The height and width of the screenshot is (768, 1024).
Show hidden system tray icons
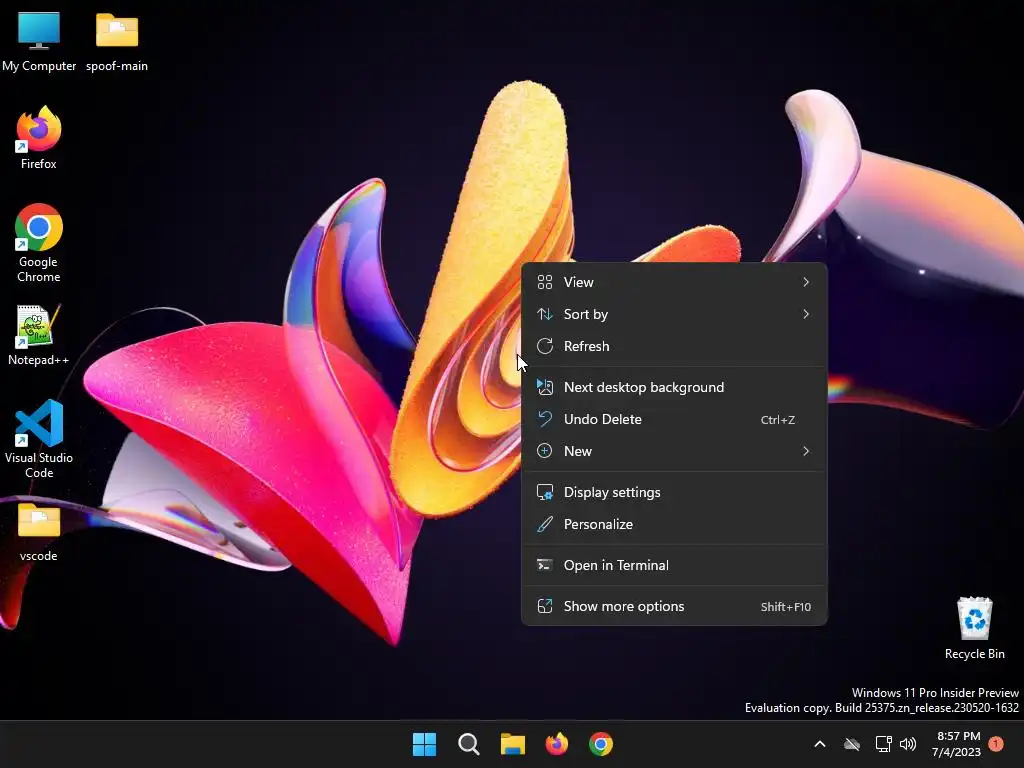coord(820,744)
